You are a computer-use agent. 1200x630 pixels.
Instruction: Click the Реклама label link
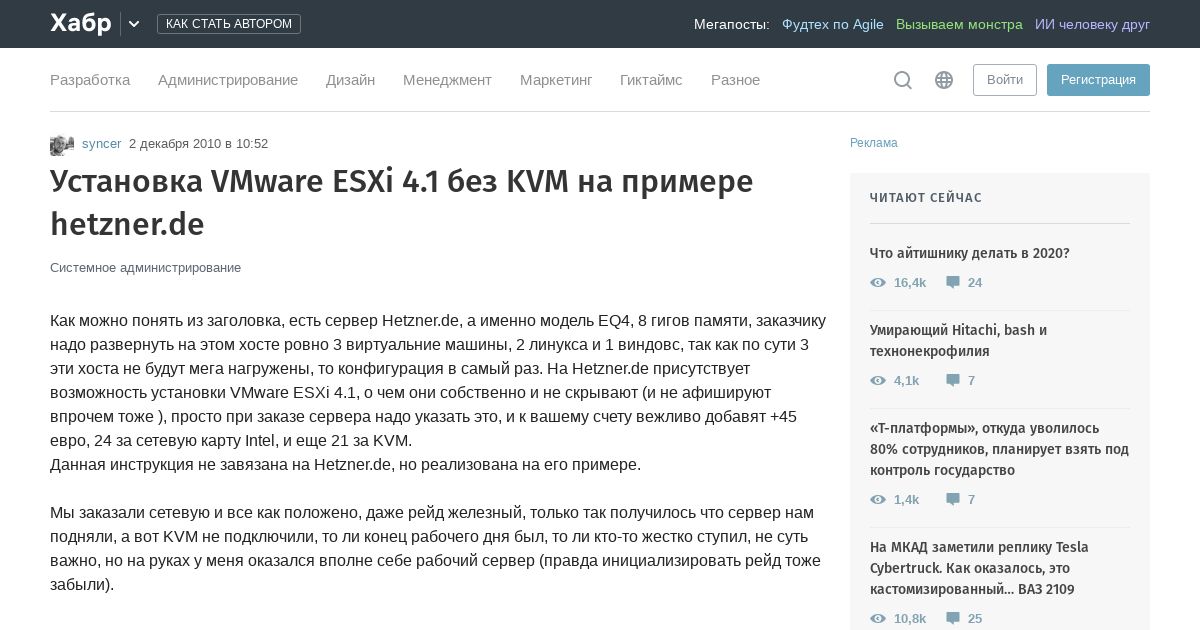click(x=874, y=143)
